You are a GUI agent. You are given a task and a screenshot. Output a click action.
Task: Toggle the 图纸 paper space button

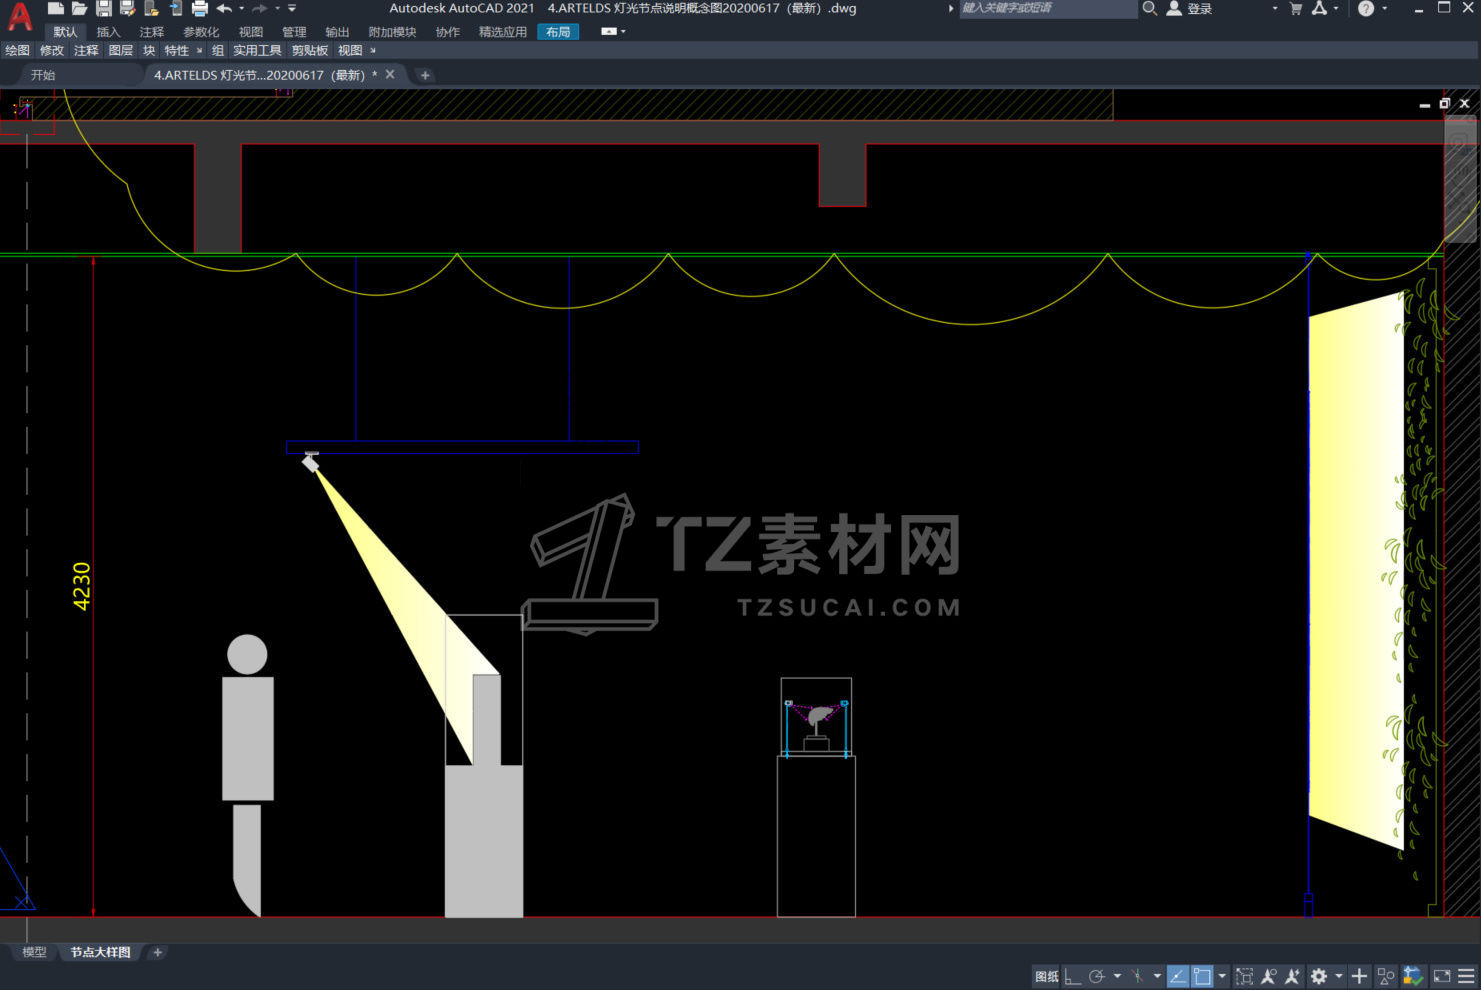pyautogui.click(x=1046, y=976)
